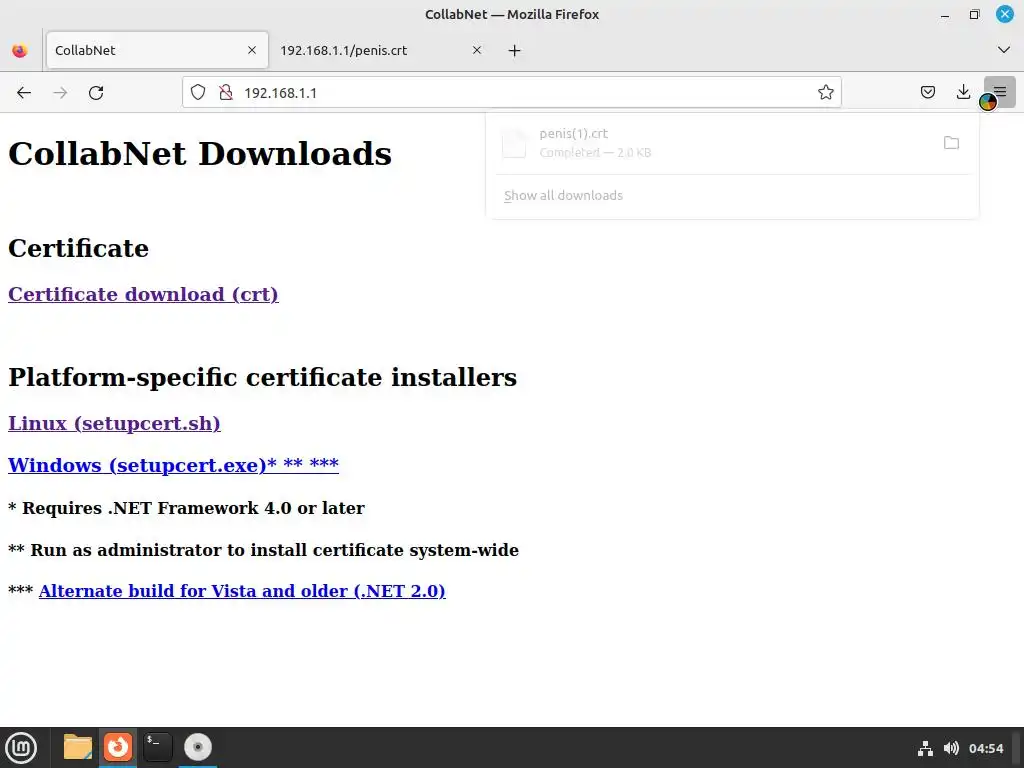This screenshot has height=768, width=1024.
Task: Save the page to Pocket
Action: 927,93
